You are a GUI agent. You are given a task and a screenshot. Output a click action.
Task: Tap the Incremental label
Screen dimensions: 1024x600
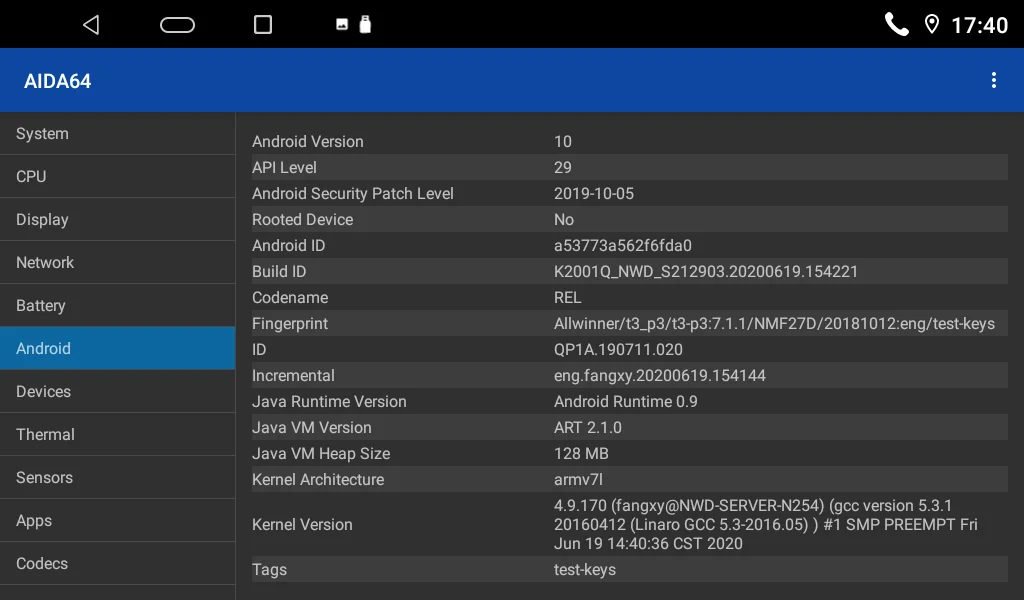tap(293, 375)
